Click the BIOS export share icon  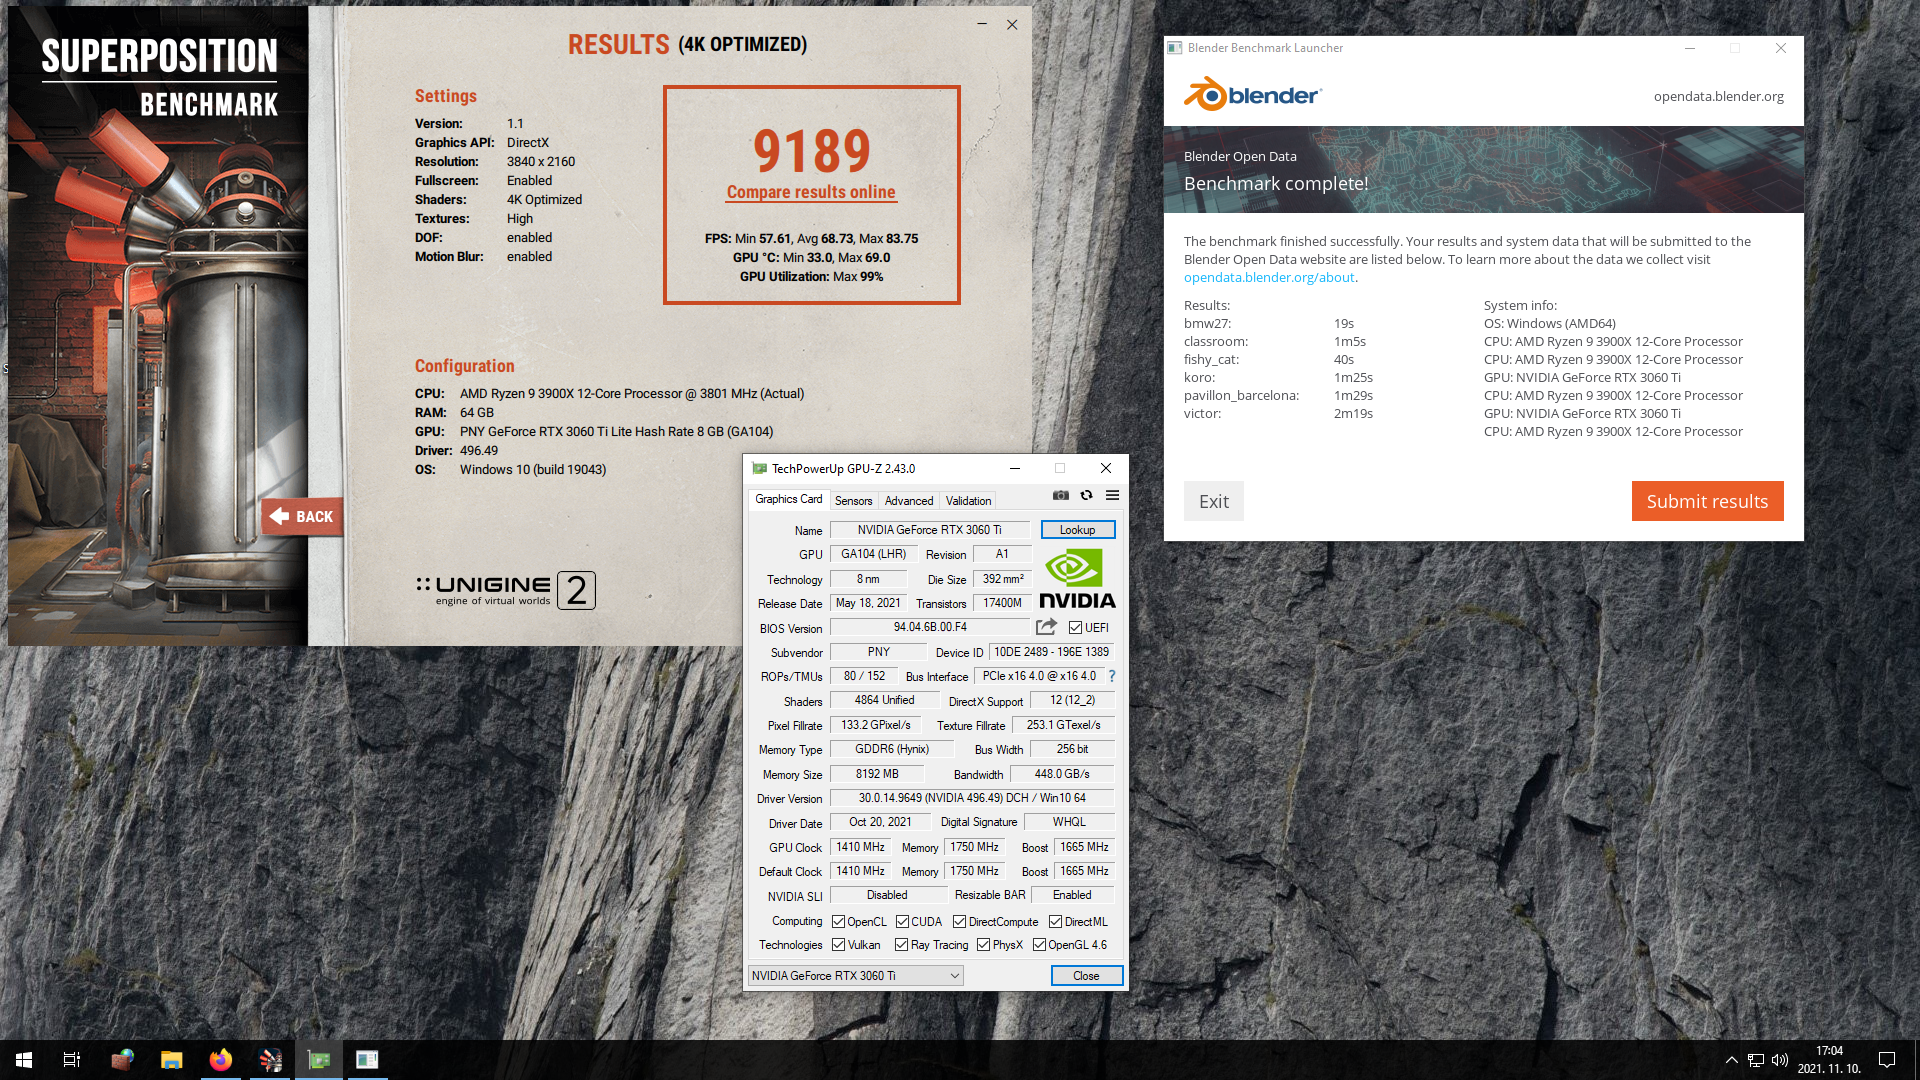[x=1046, y=627]
